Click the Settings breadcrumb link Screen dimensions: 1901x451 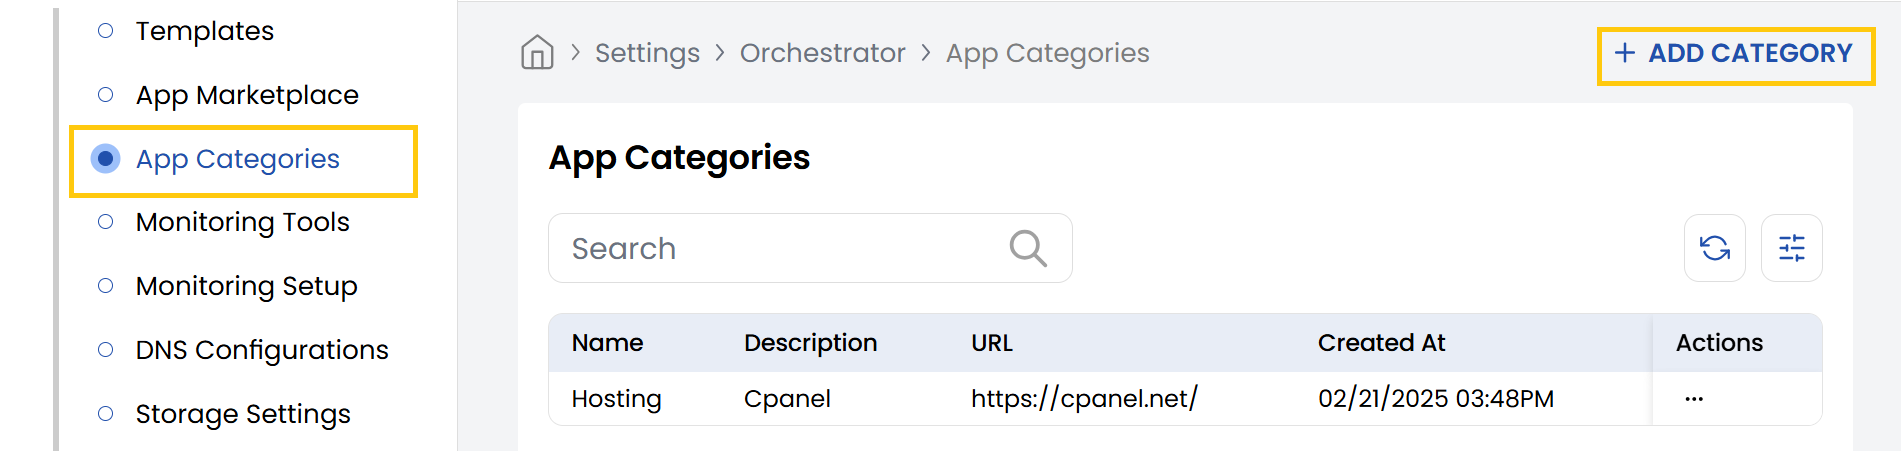pyautogui.click(x=647, y=53)
